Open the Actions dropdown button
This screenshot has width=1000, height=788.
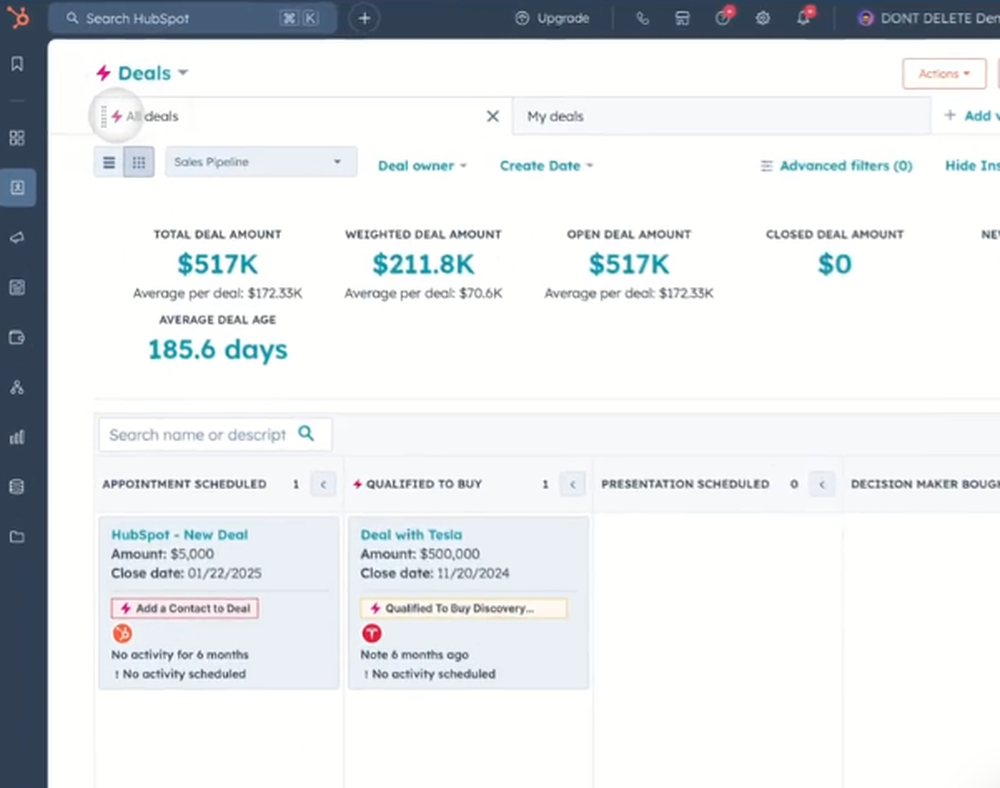tap(944, 74)
